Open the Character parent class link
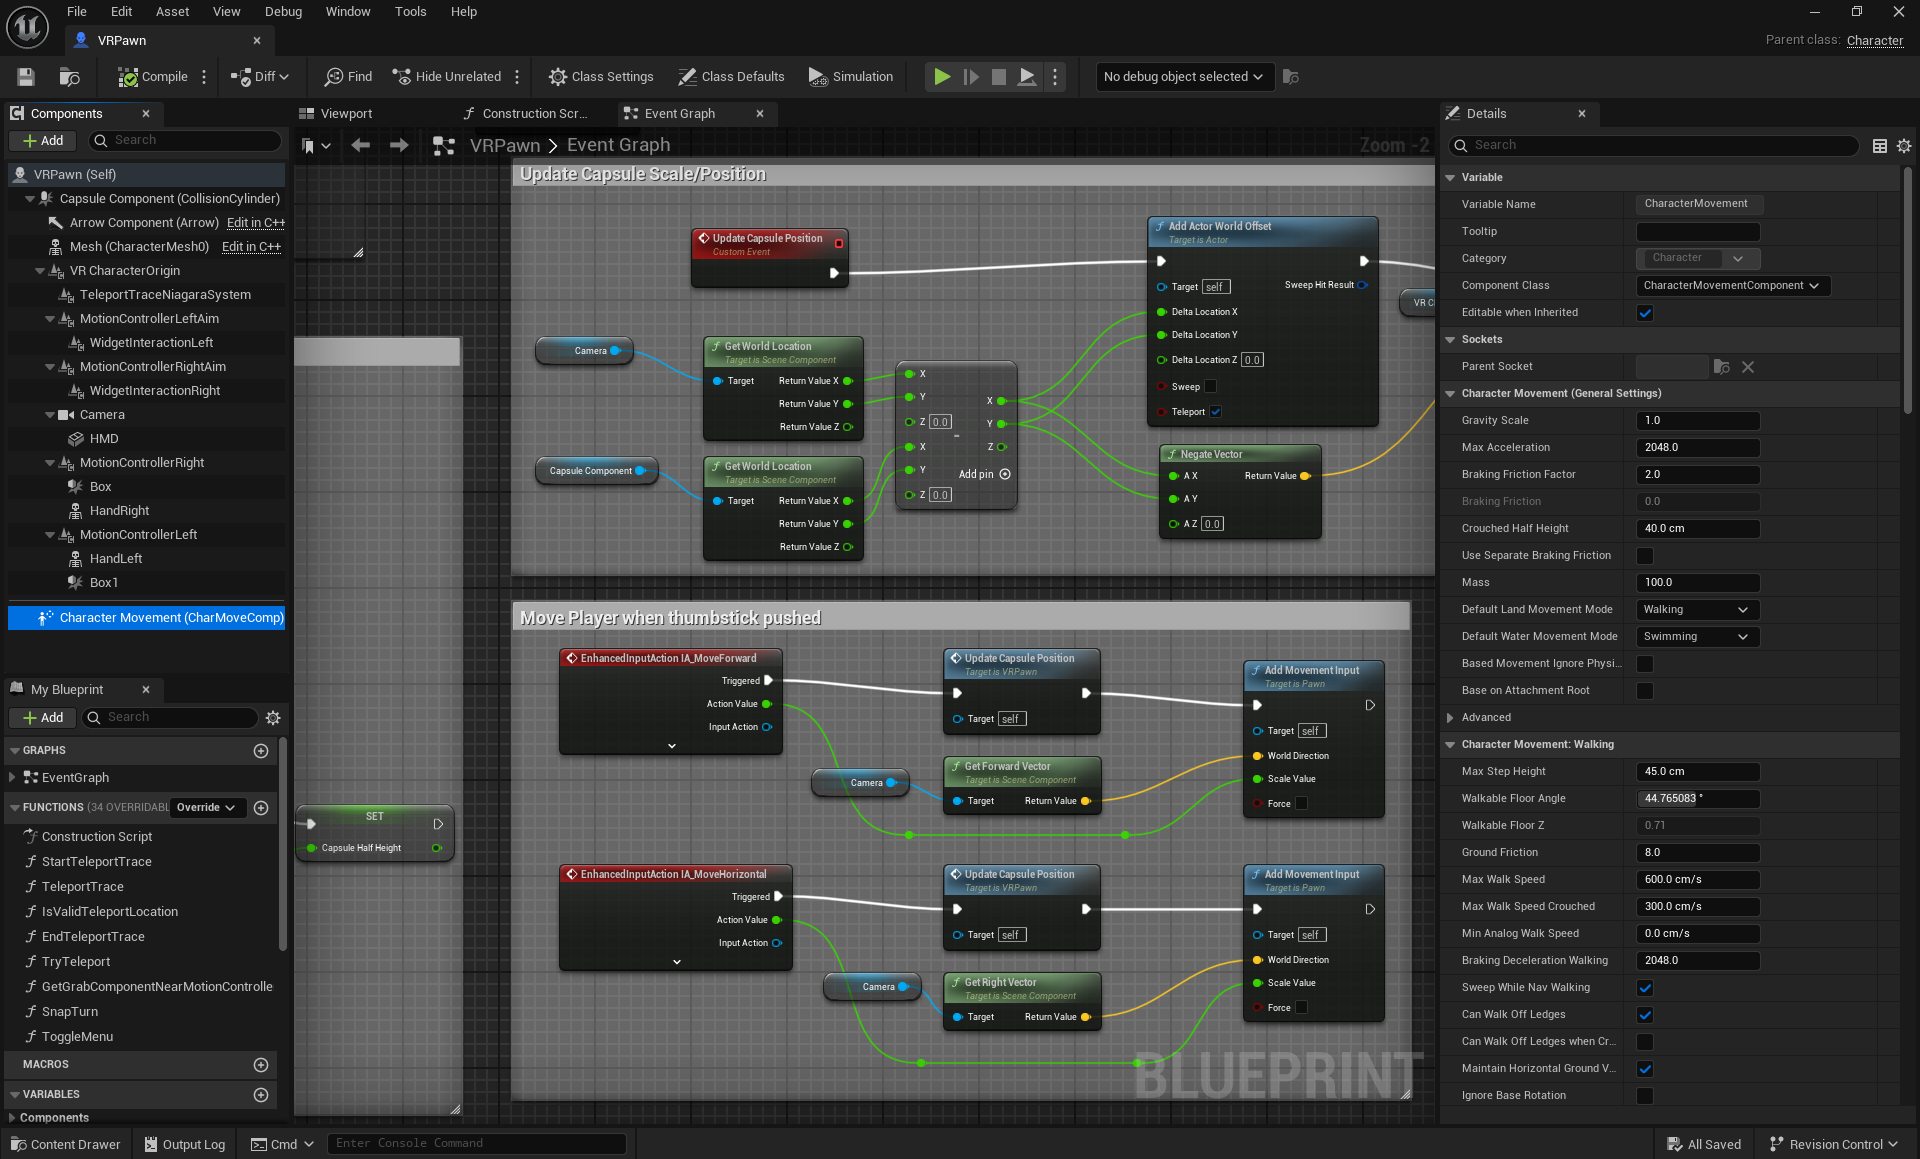Viewport: 1920px width, 1159px height. (x=1874, y=41)
